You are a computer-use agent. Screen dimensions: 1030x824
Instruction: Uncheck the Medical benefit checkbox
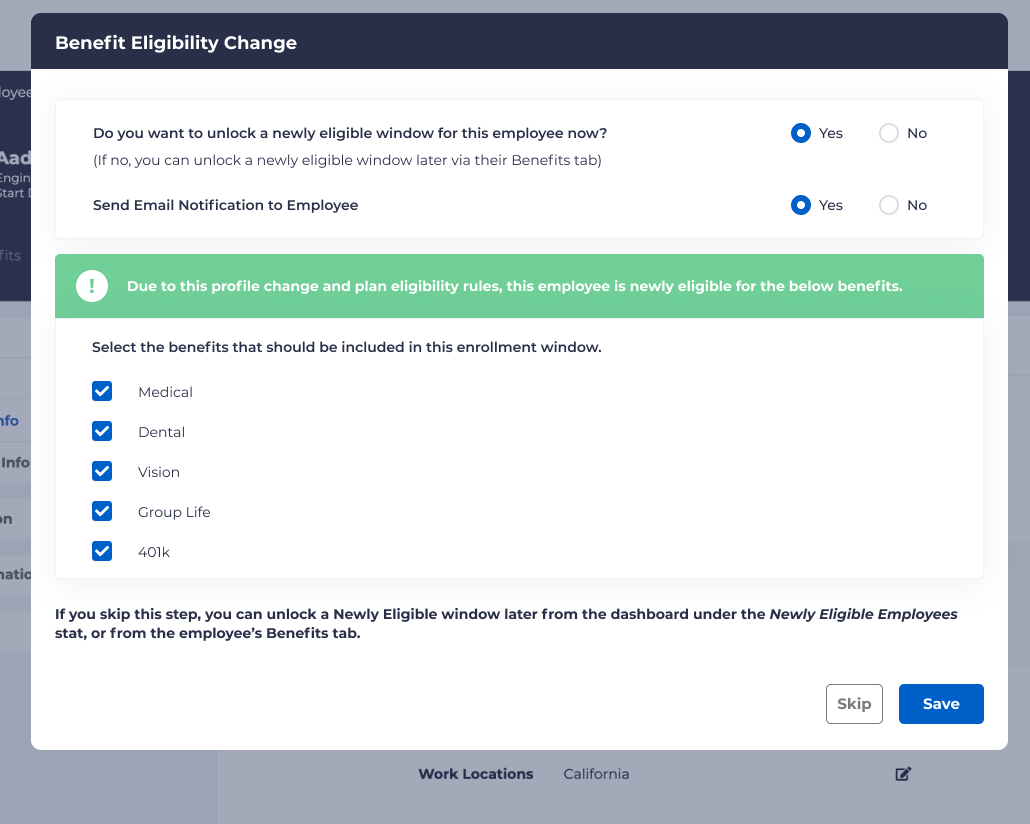pos(102,391)
